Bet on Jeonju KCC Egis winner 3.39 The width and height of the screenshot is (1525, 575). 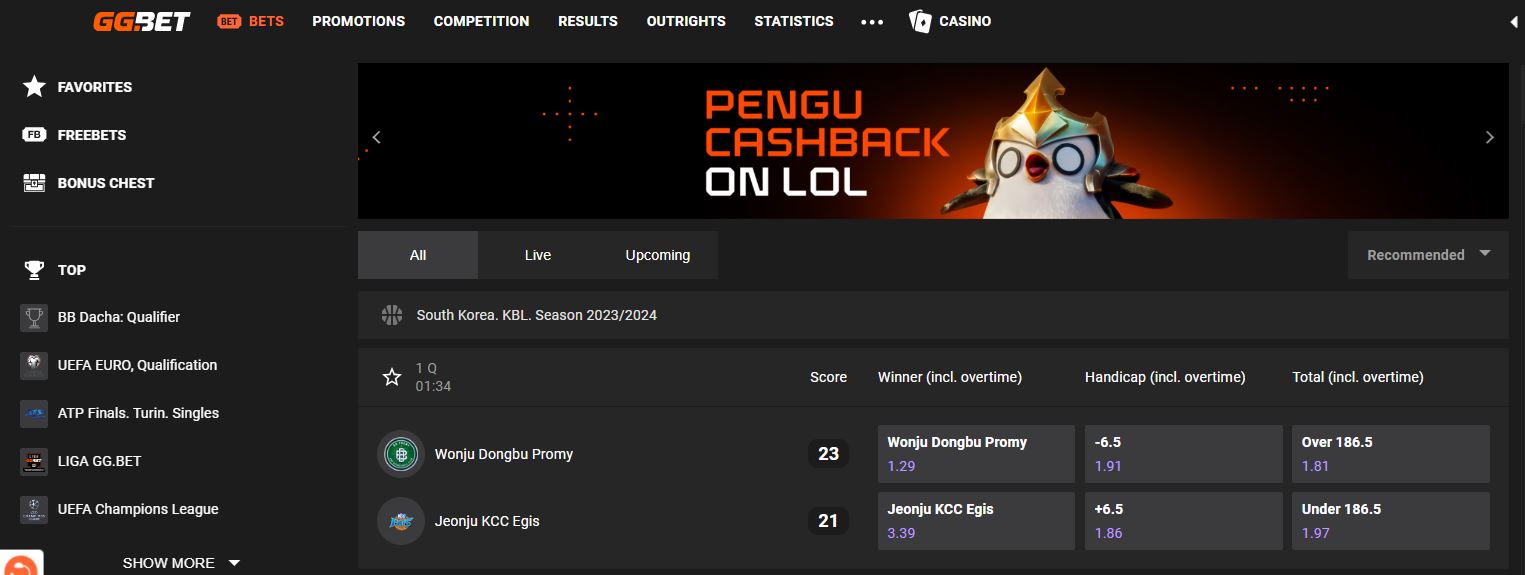click(x=975, y=521)
